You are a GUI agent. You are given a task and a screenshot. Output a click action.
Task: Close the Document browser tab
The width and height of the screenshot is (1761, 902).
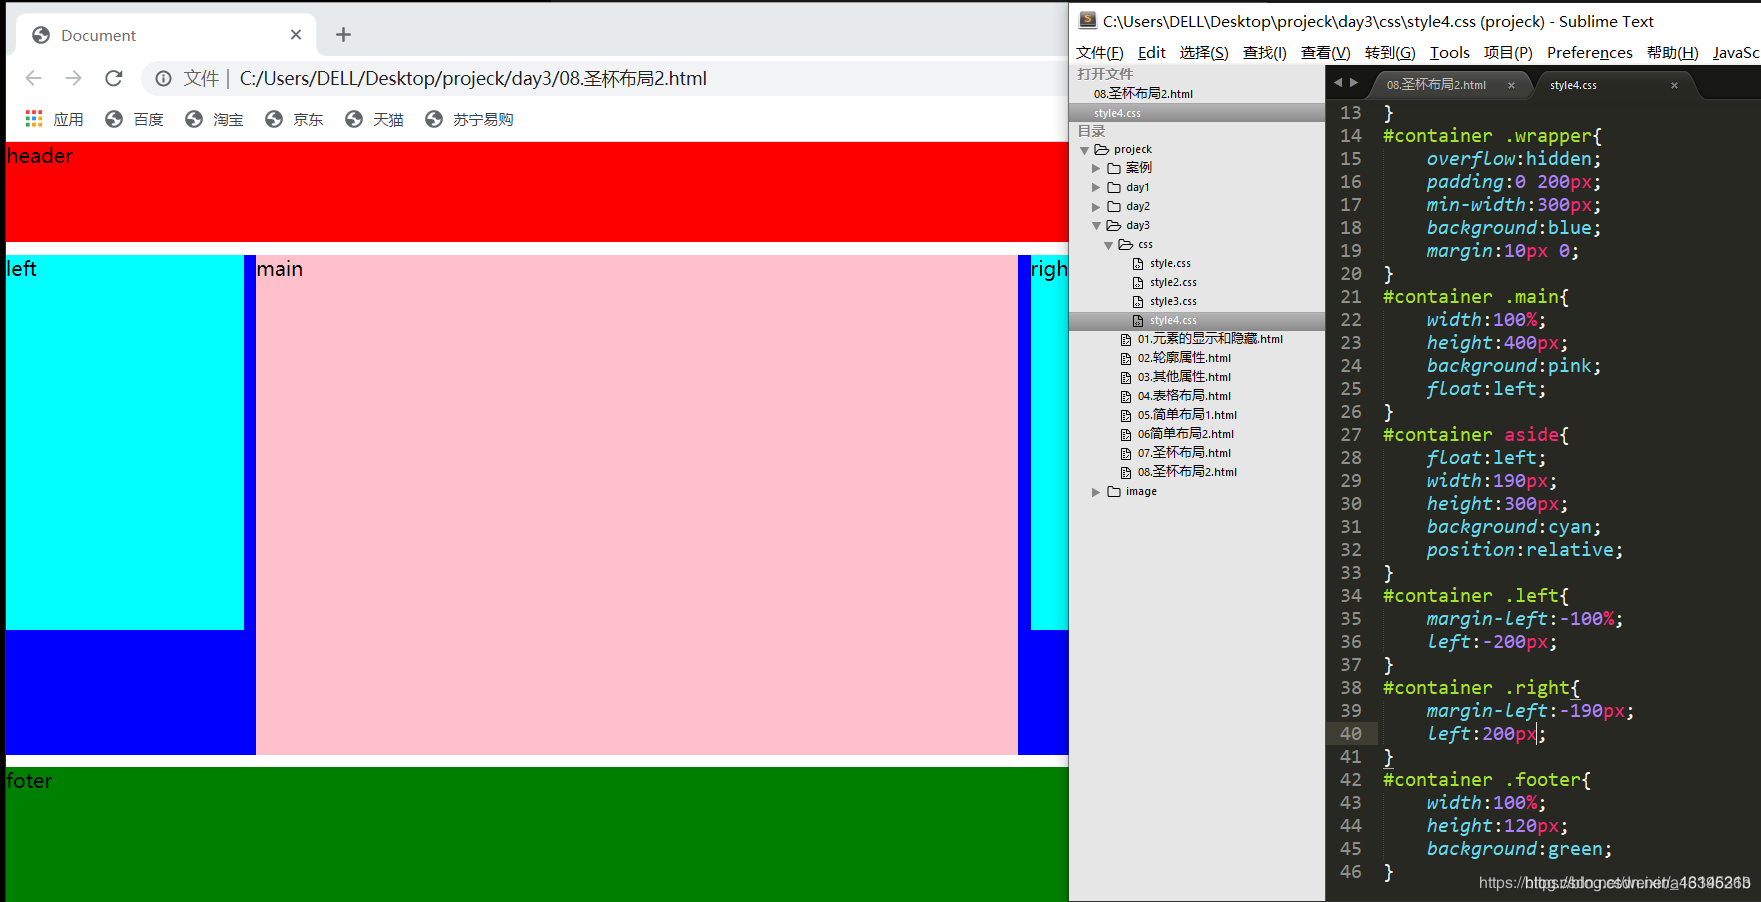296,35
